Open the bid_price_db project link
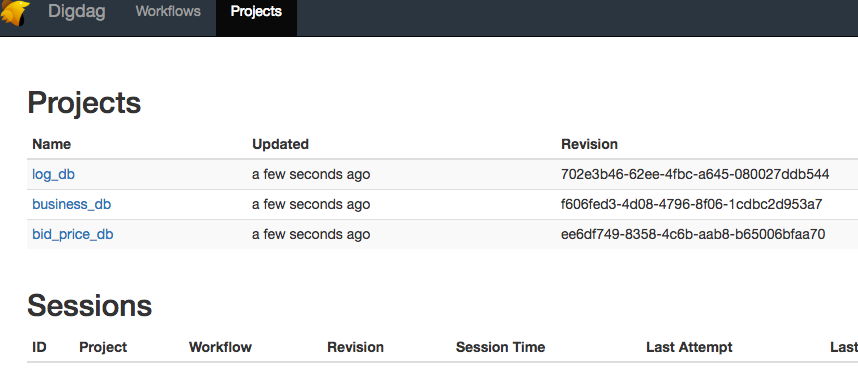The width and height of the screenshot is (858, 374). (x=73, y=235)
